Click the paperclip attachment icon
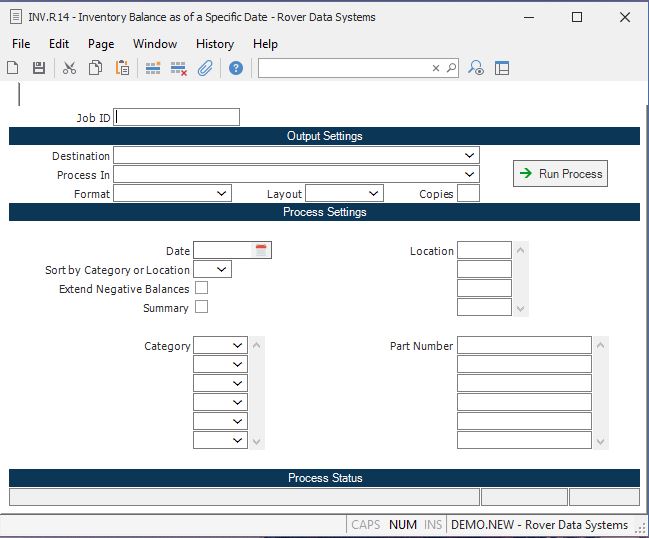649x538 pixels. tap(205, 68)
